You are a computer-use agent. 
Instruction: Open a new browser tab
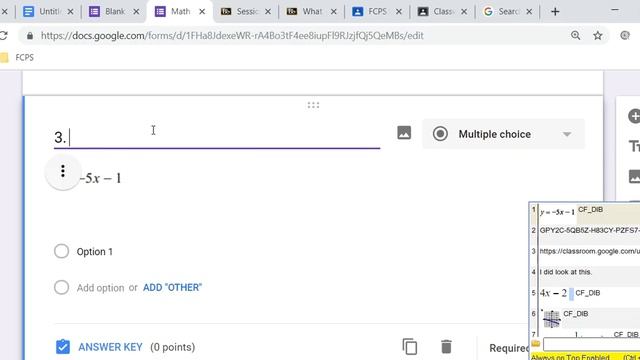coord(555,12)
